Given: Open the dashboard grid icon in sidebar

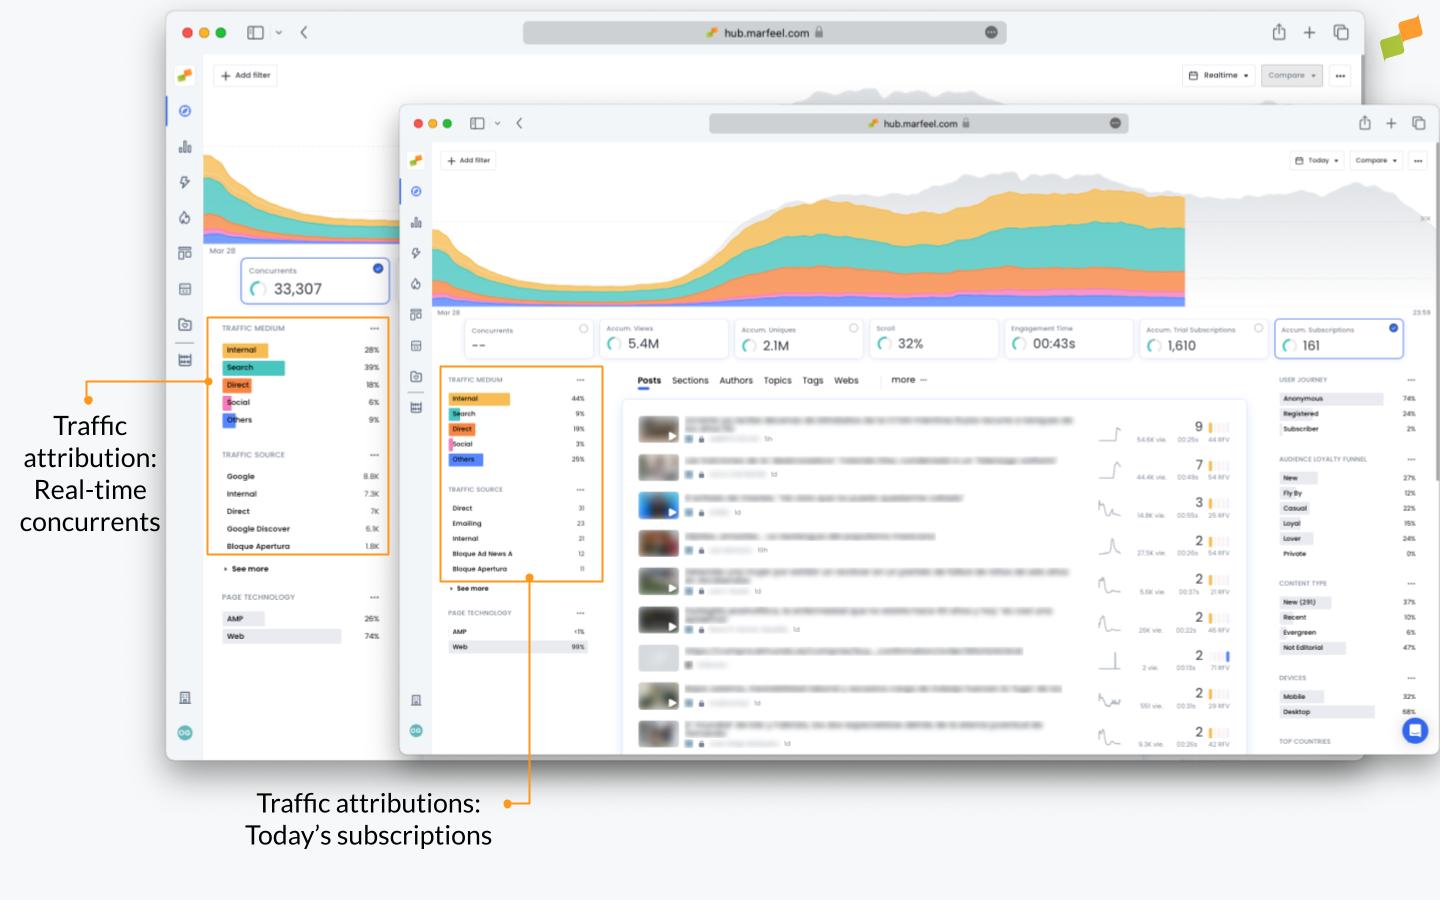Looking at the screenshot, I should 416,316.
